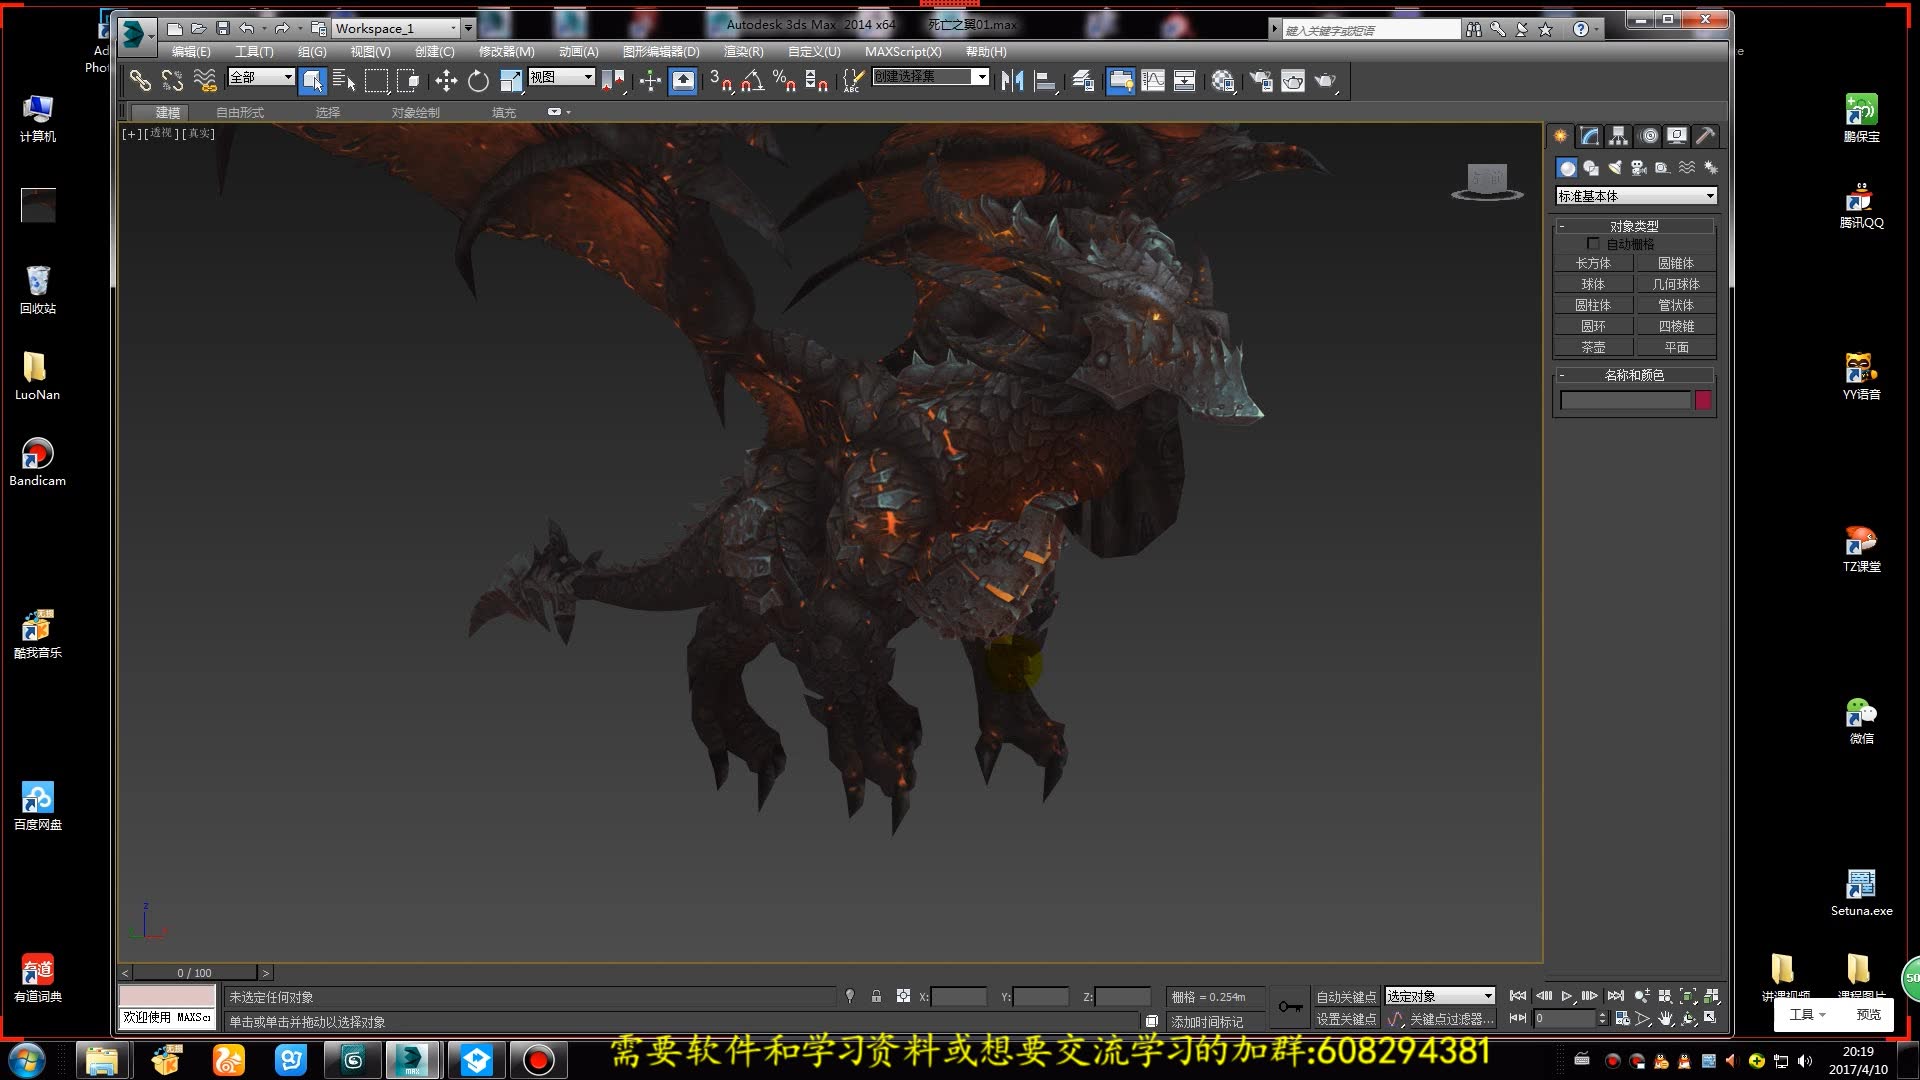Open the Utilities hammer panel icon
This screenshot has width=1920, height=1080.
point(1706,136)
